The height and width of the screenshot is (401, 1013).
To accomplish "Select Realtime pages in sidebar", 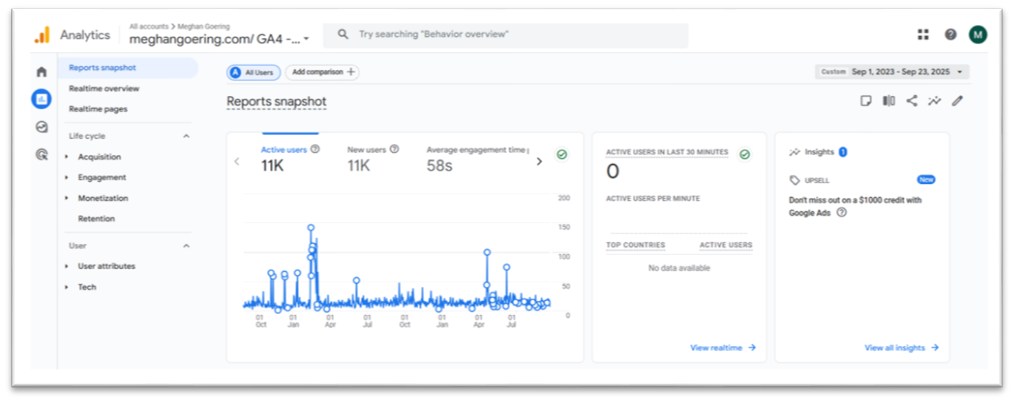I will click(98, 109).
